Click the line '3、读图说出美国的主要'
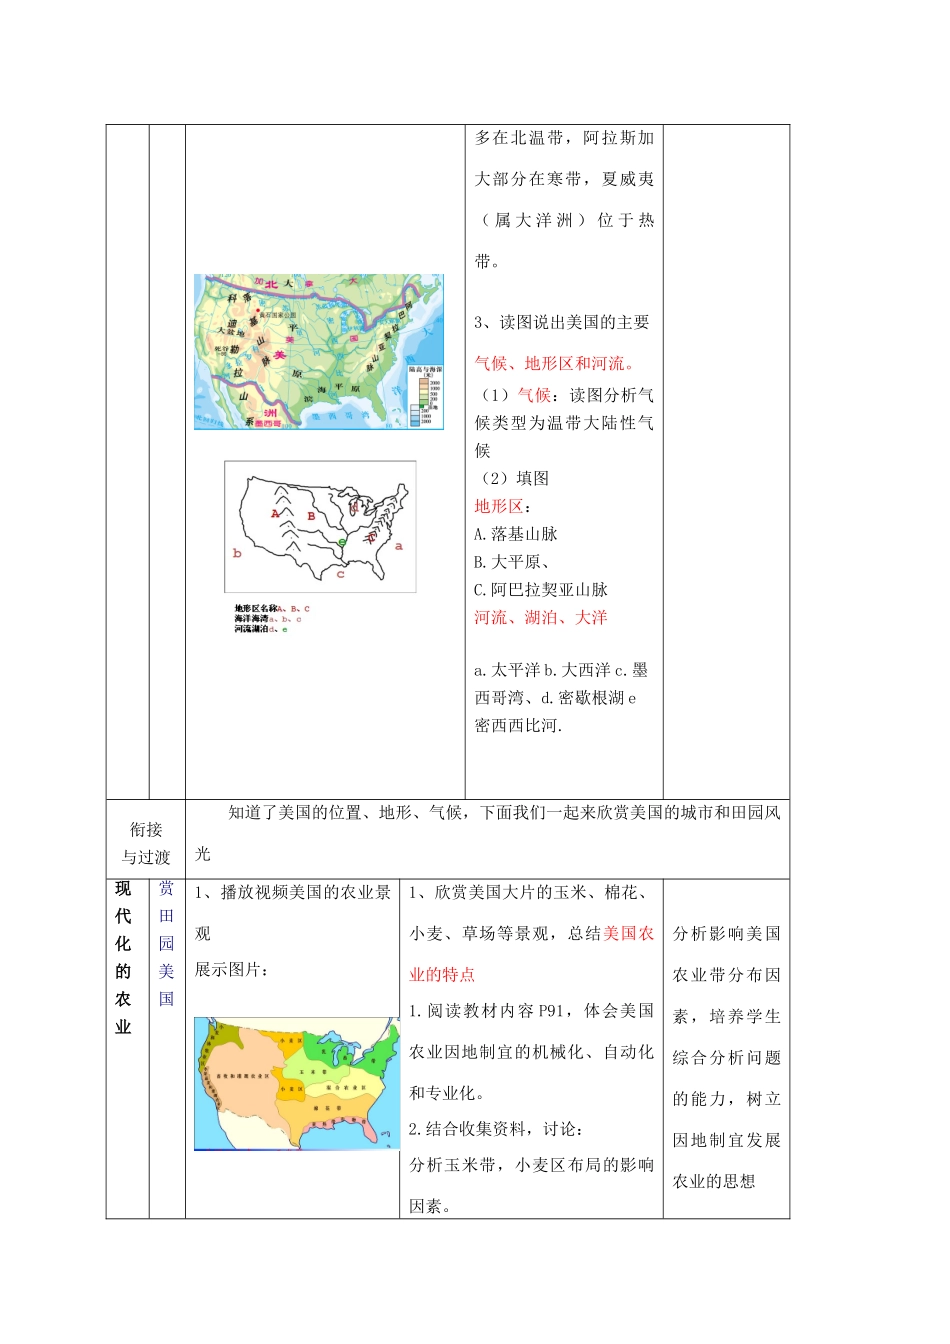 (x=562, y=323)
